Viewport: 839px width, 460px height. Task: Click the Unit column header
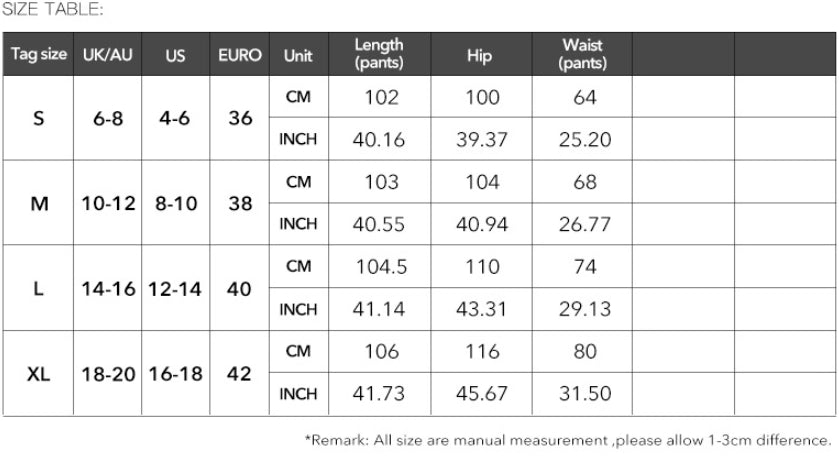click(298, 55)
